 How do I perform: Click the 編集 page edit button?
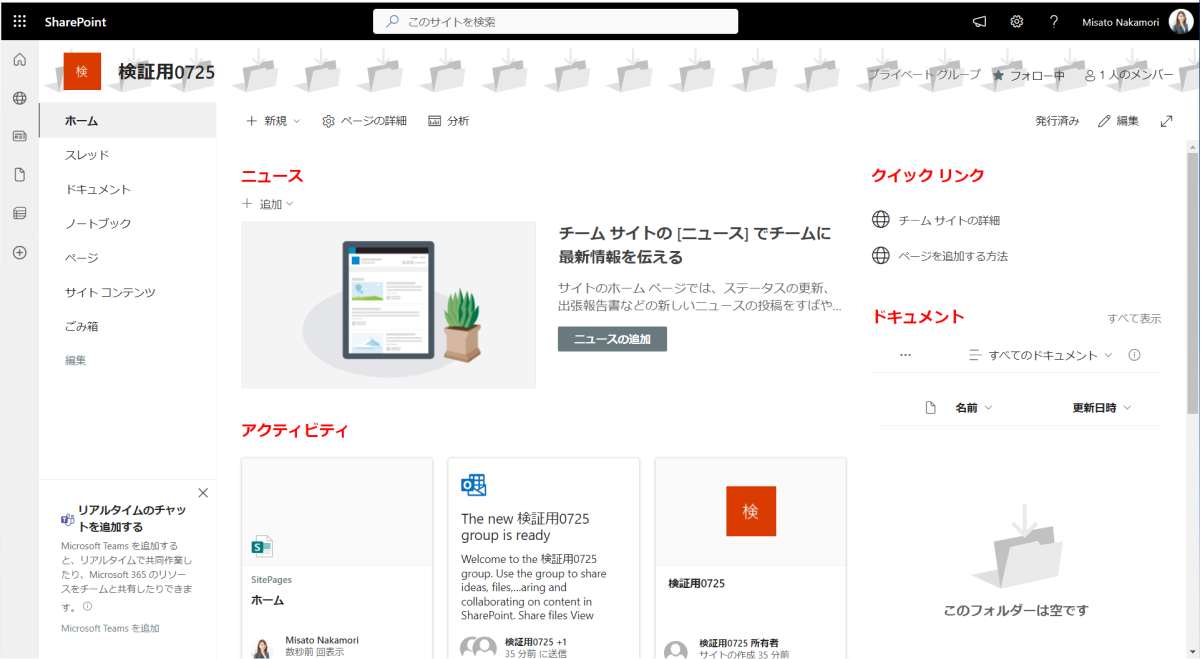(1118, 121)
